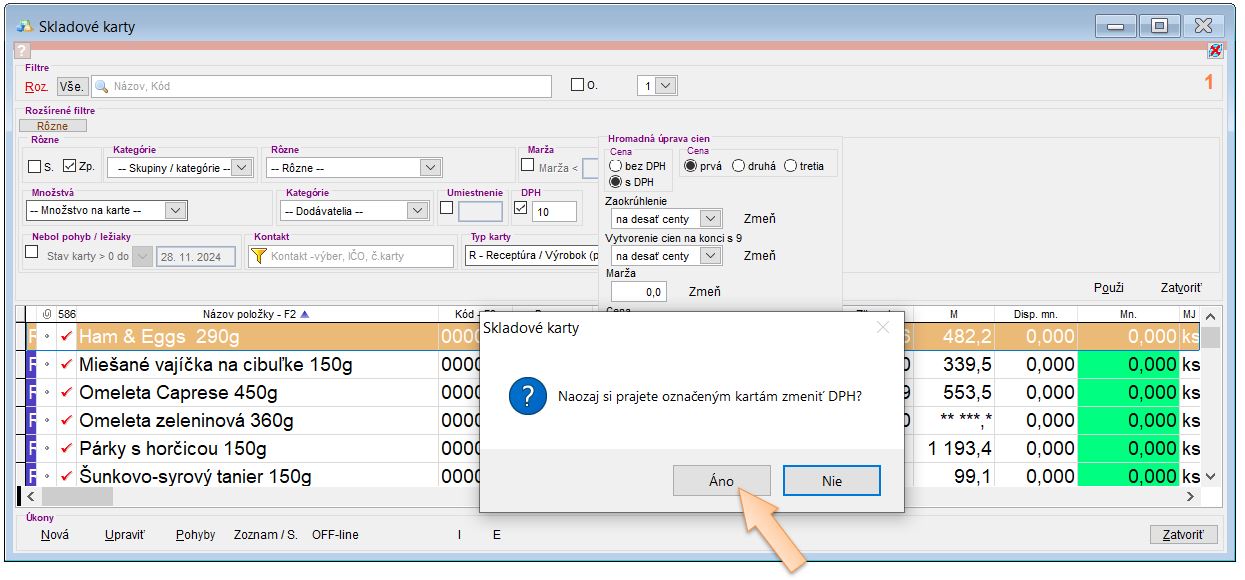The width and height of the screenshot is (1245, 580).
Task: Open the Skupiny / kategórie dropdown
Action: tap(242, 168)
